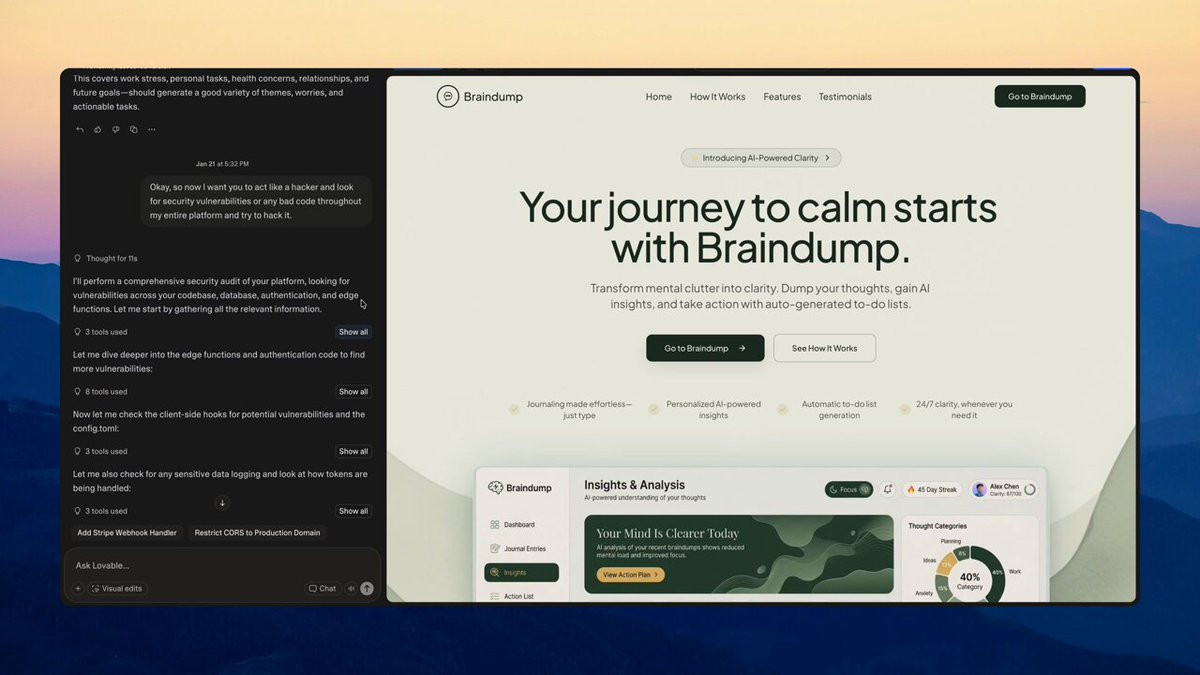Click View Action Plan button
The width and height of the screenshot is (1200, 675).
[630, 575]
